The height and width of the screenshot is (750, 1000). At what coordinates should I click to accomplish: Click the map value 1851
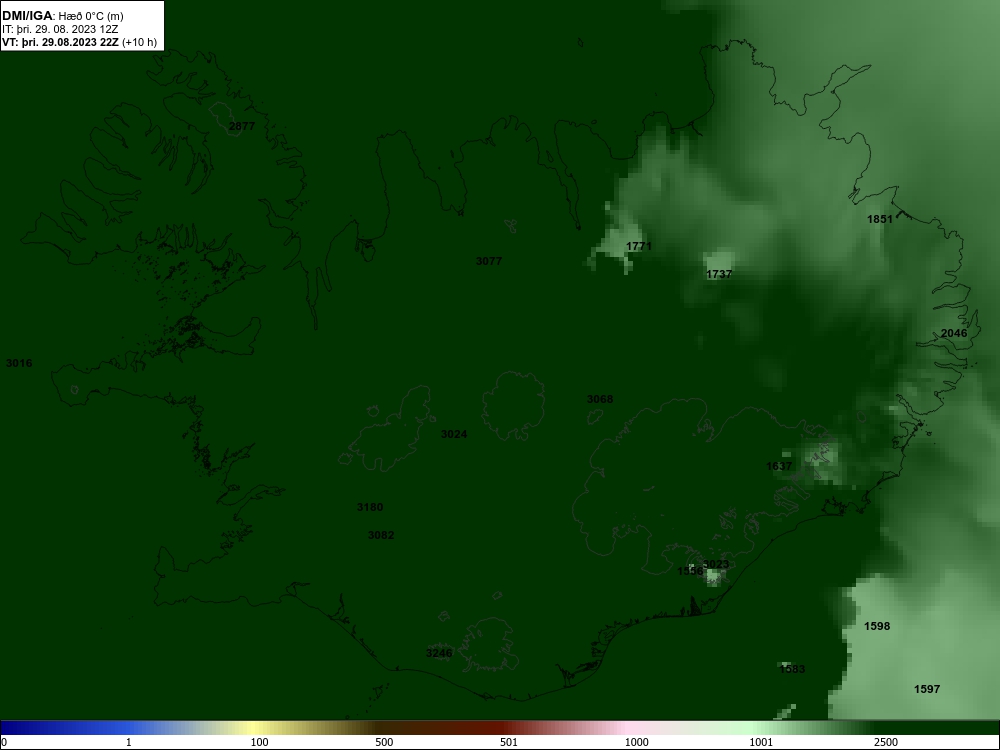tap(880, 219)
